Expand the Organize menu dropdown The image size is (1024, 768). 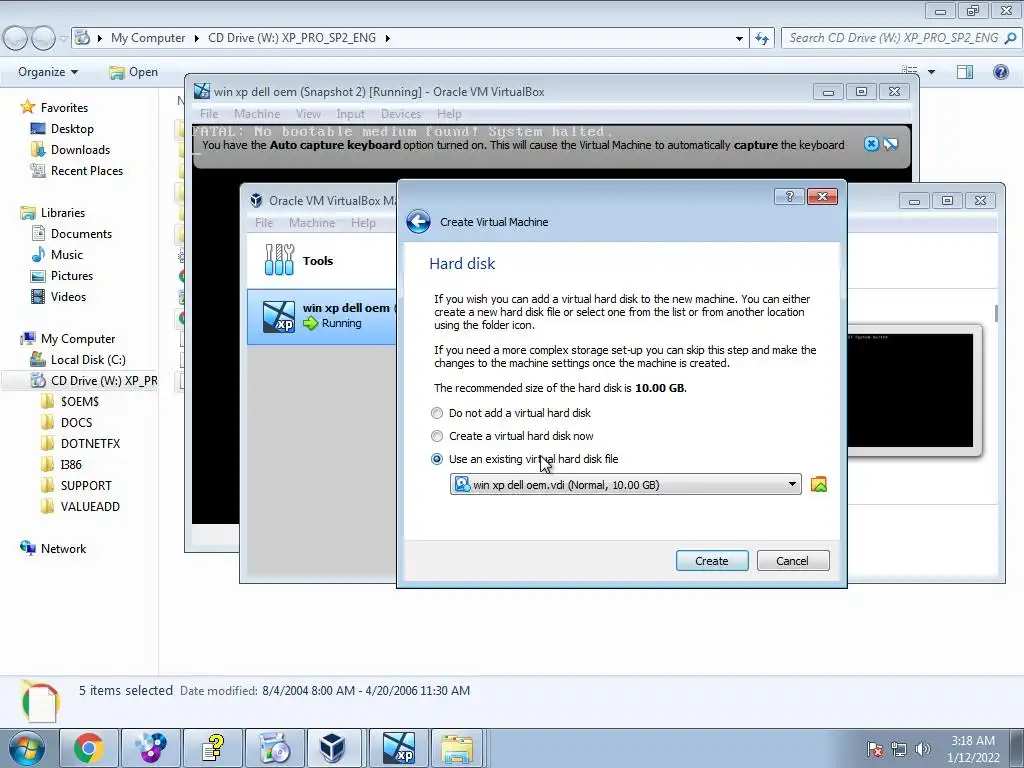tap(48, 72)
